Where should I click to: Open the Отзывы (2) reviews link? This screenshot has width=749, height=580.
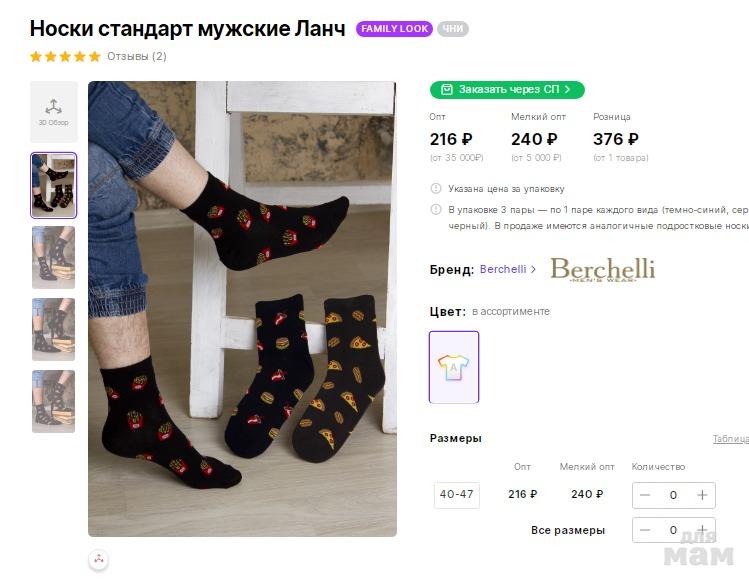click(137, 56)
